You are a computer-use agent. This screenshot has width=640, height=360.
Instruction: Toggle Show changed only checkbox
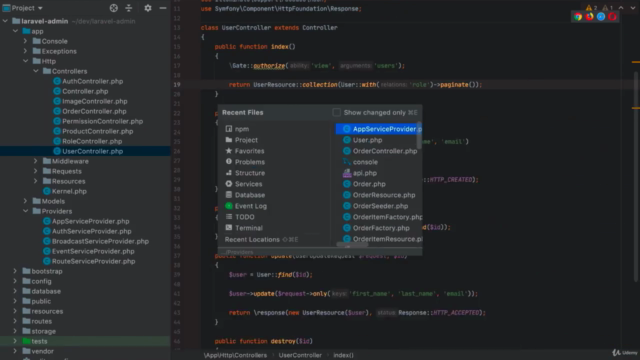pos(336,112)
